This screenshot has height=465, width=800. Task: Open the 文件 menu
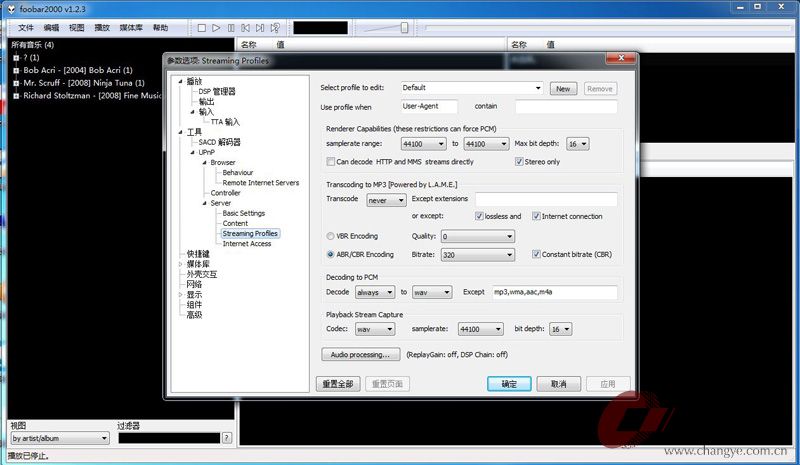26,28
